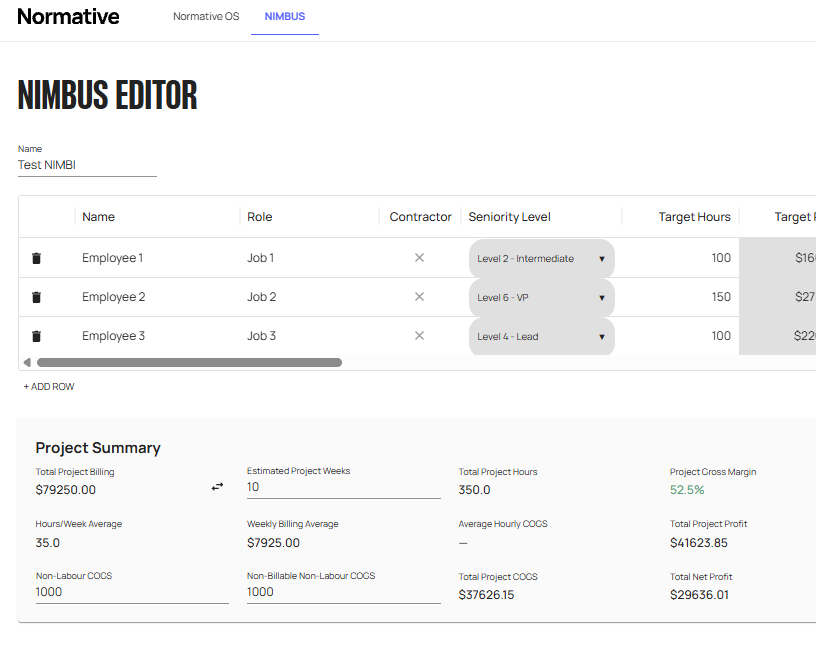Delete the Employee 1 row via trash icon
This screenshot has width=816, height=669.
pos(36,258)
